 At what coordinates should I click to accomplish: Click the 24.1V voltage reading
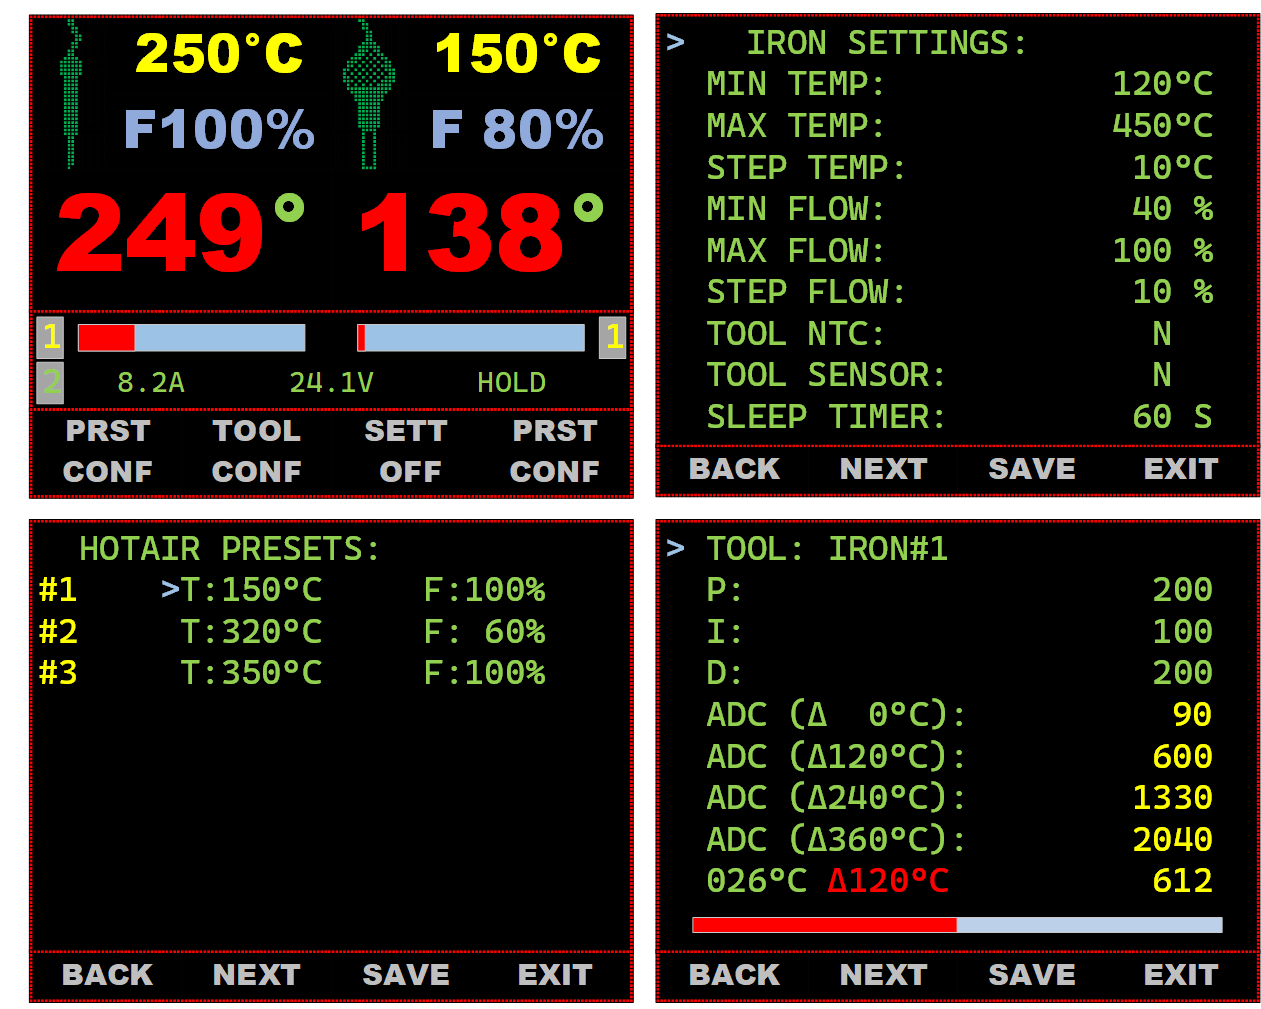point(331,383)
